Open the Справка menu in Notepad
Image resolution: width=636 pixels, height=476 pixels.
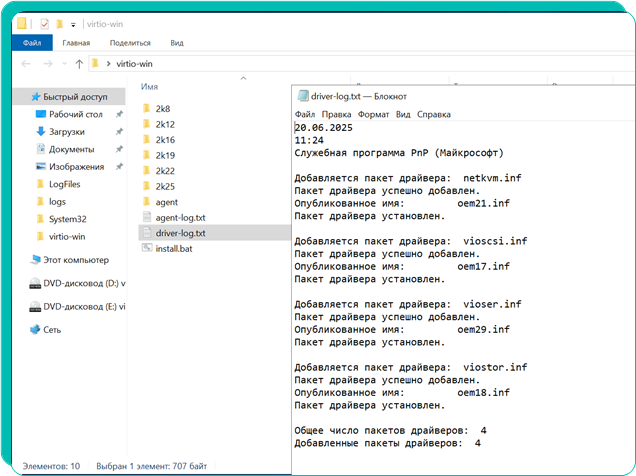(434, 115)
